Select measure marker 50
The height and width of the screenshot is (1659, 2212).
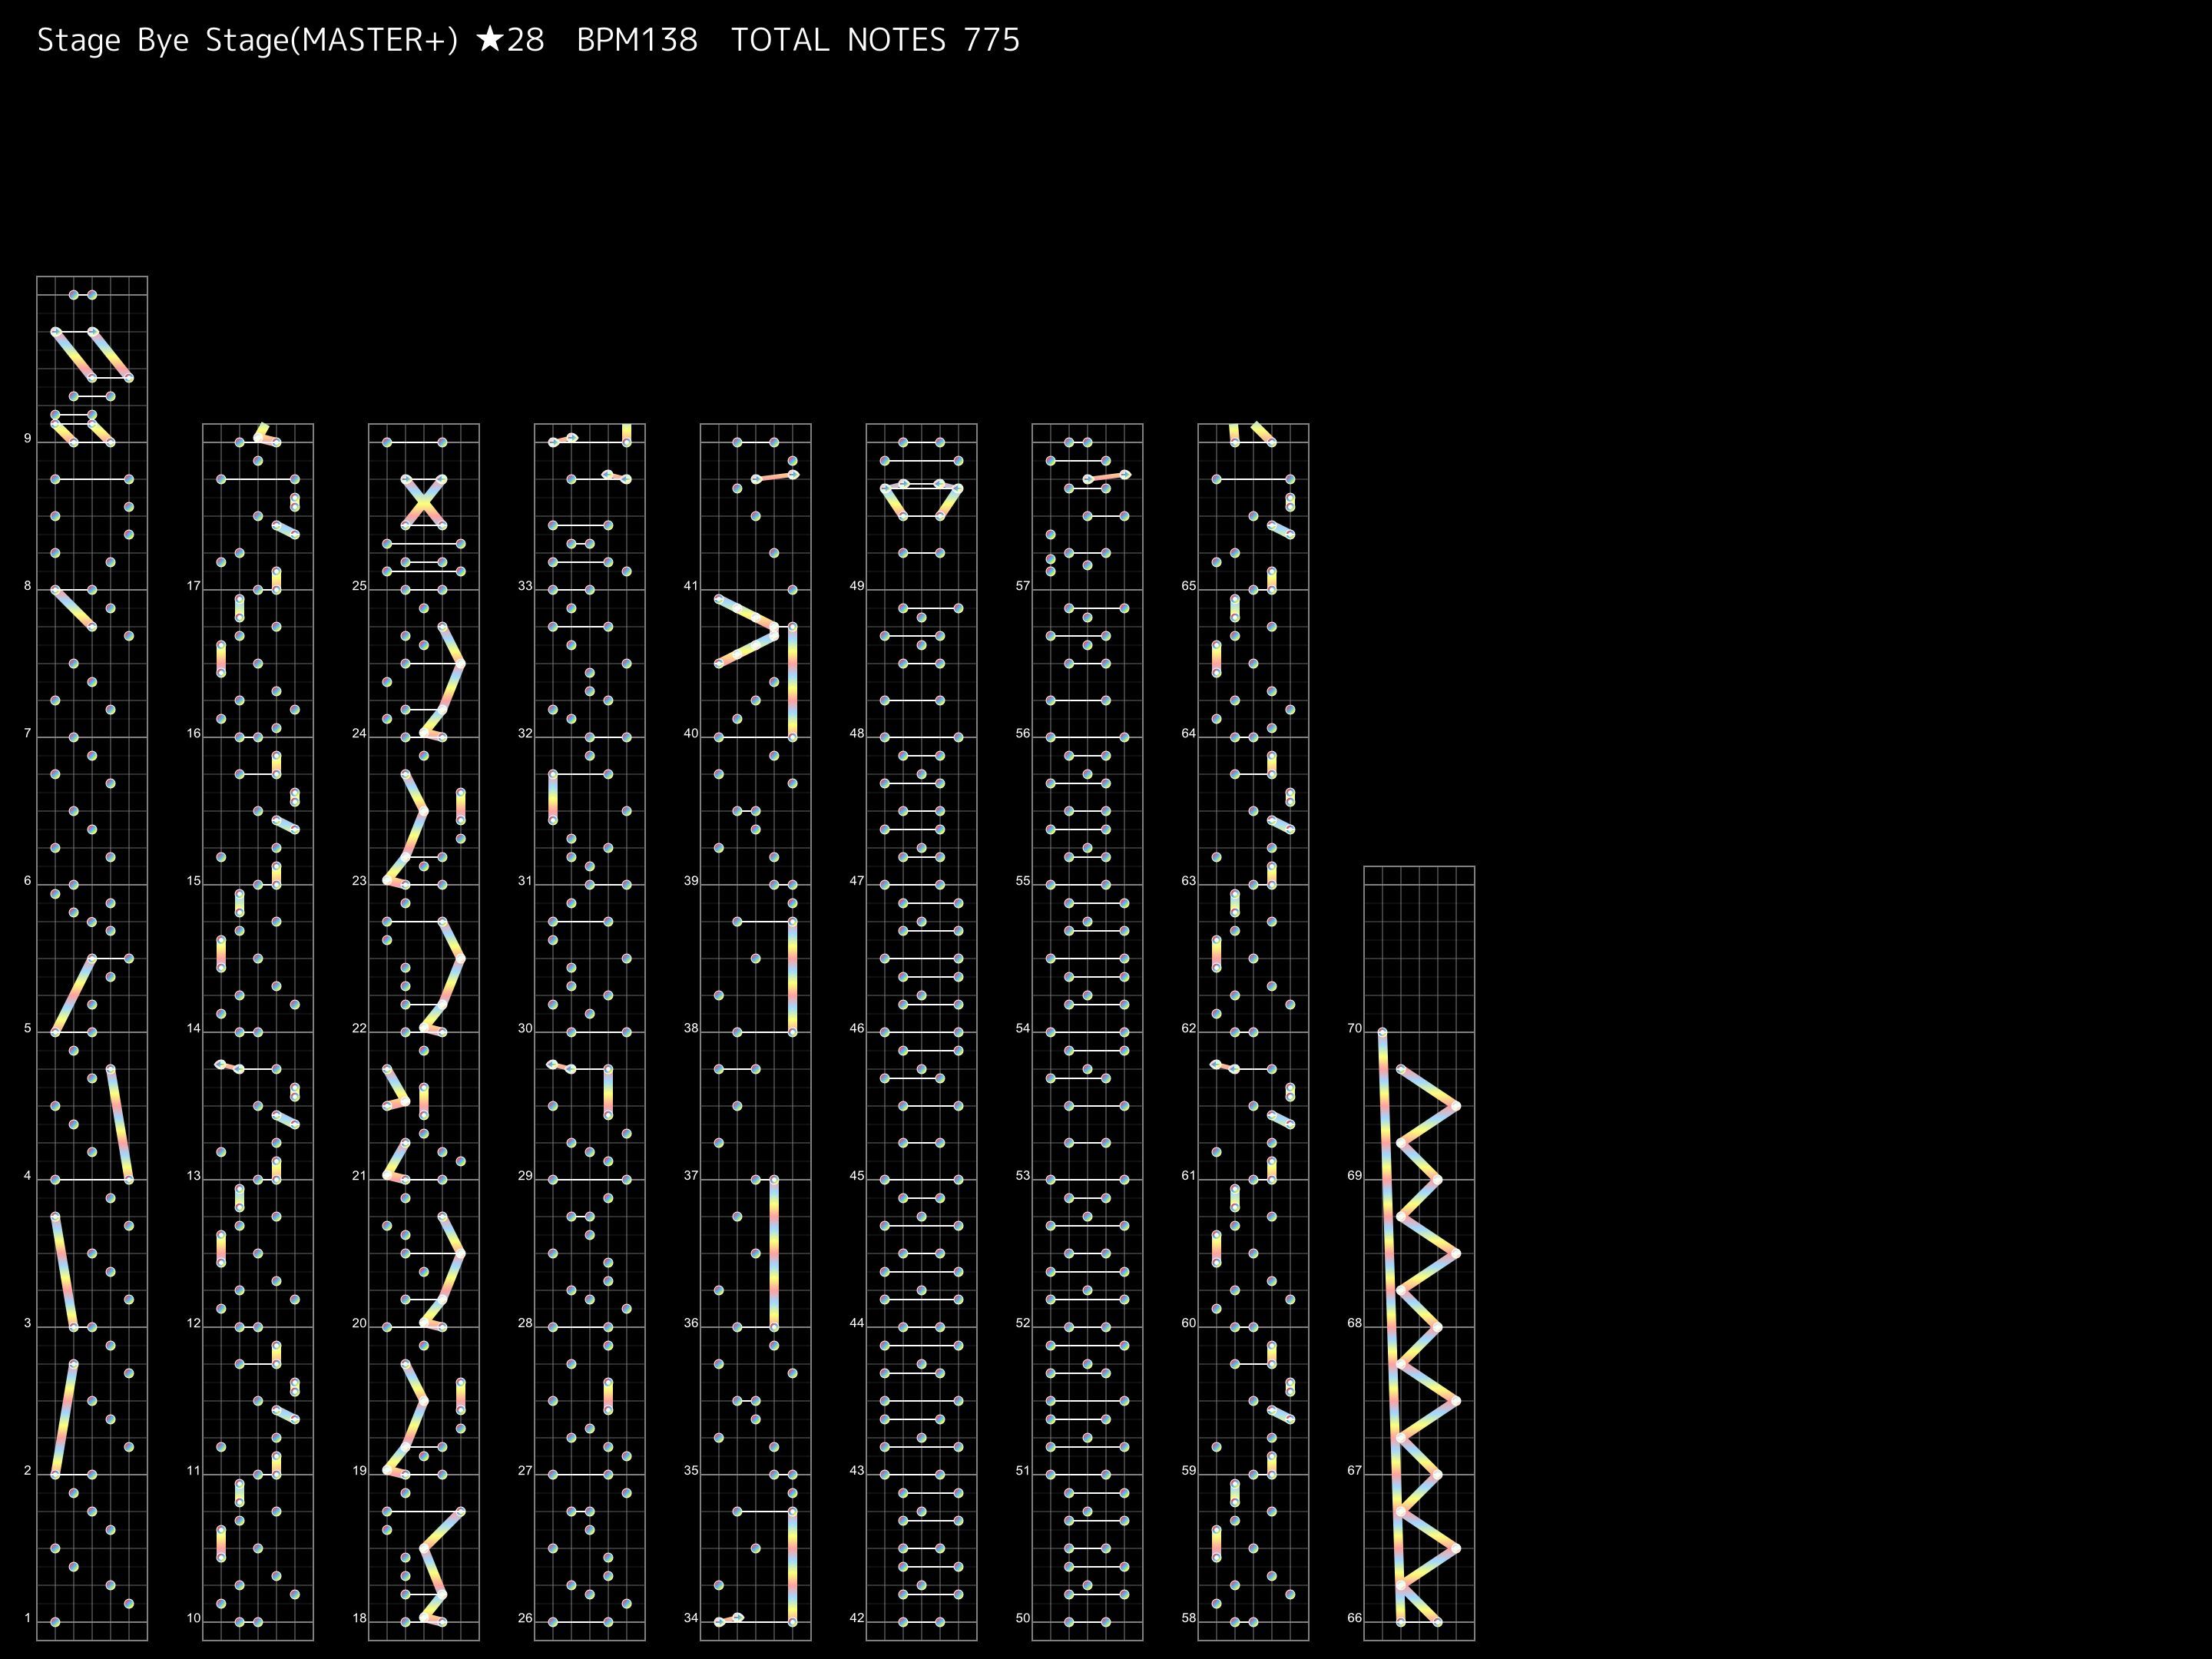point(1022,1618)
